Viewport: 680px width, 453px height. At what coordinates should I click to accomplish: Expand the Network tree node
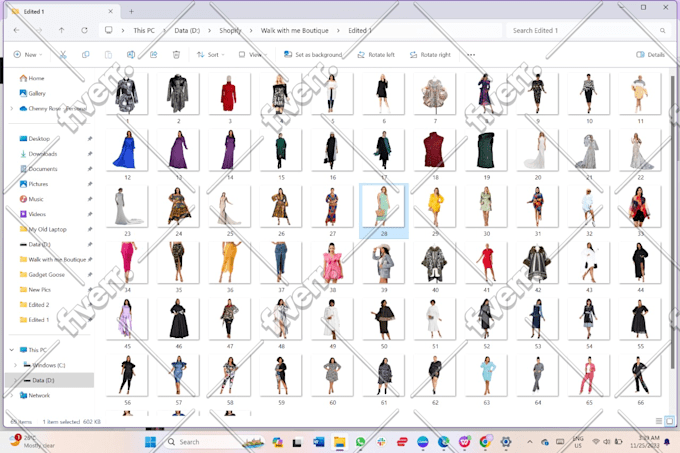point(12,395)
